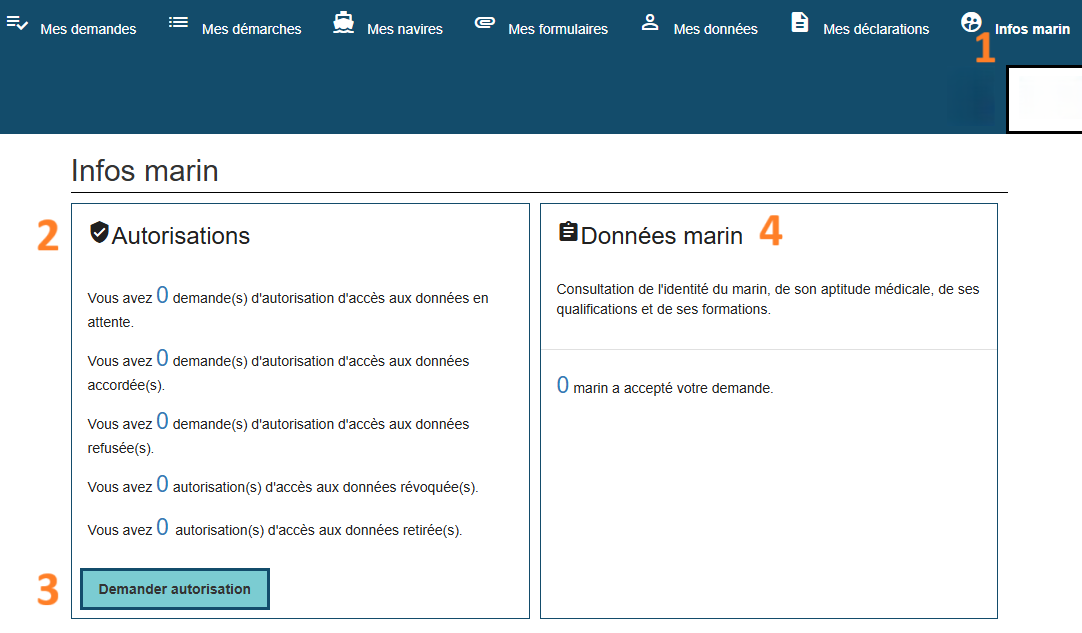Image resolution: width=1082 pixels, height=633 pixels.
Task: Click the count of marins who accepted
Action: coord(562,385)
